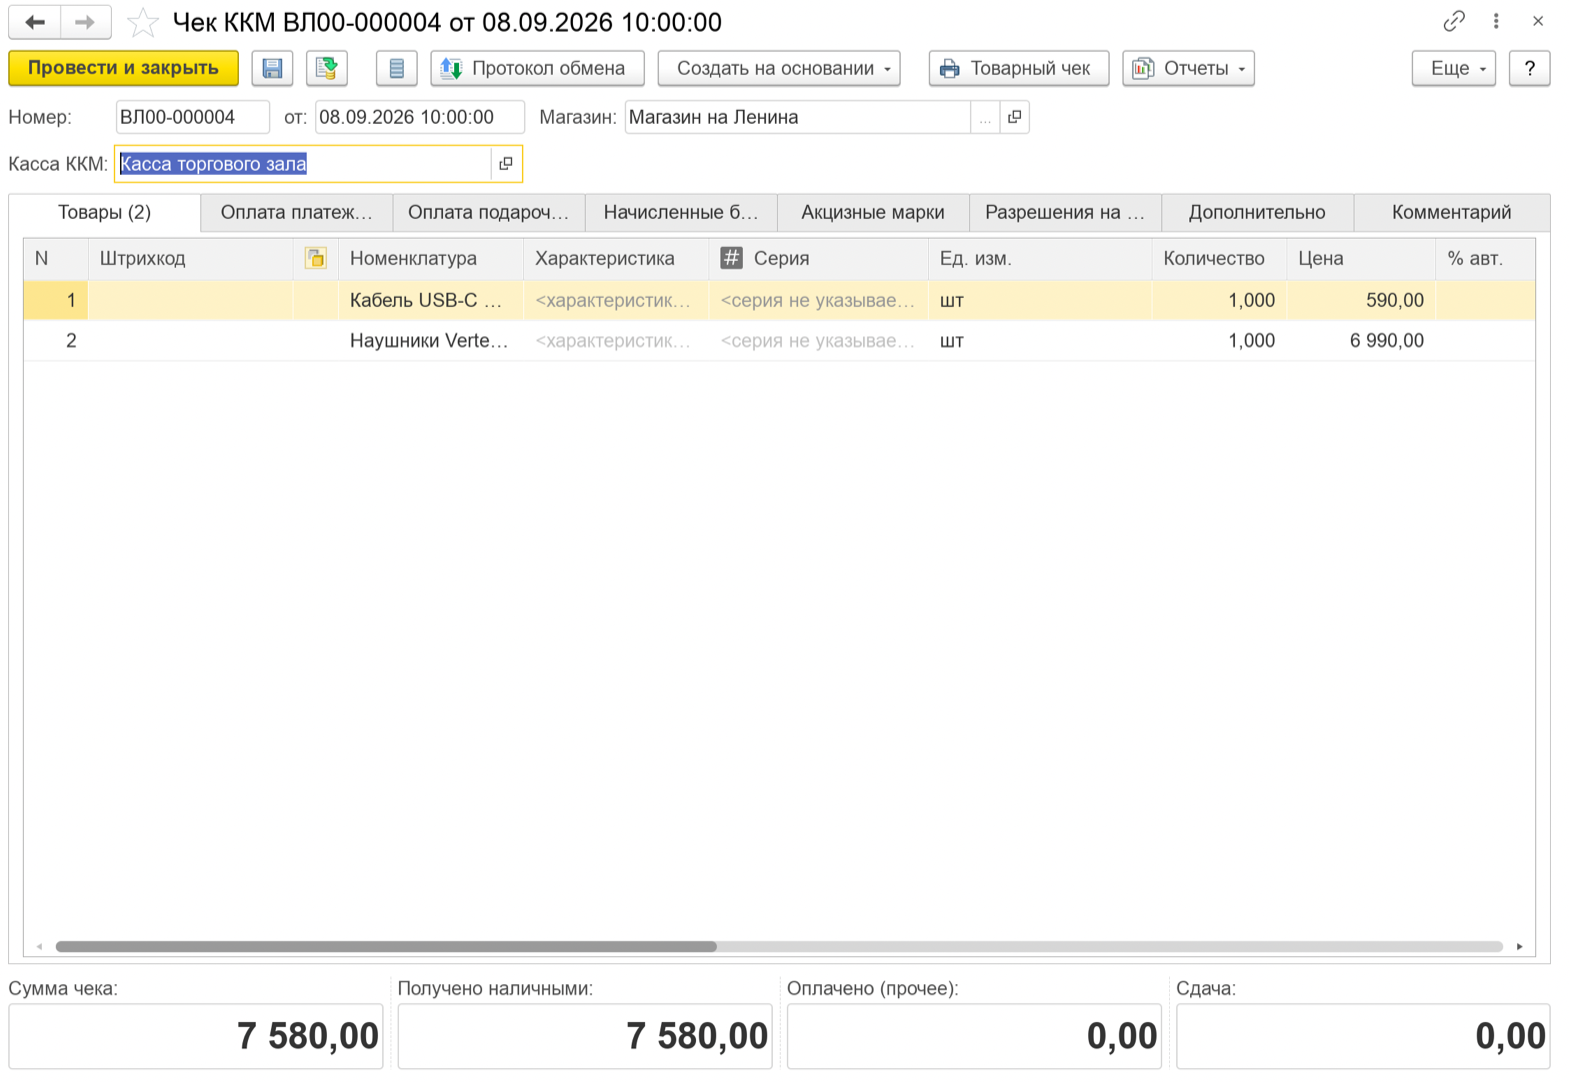Screen dimensions: 1569x1082
Task: Select the Наушники Verte… row
Action: 779,341
